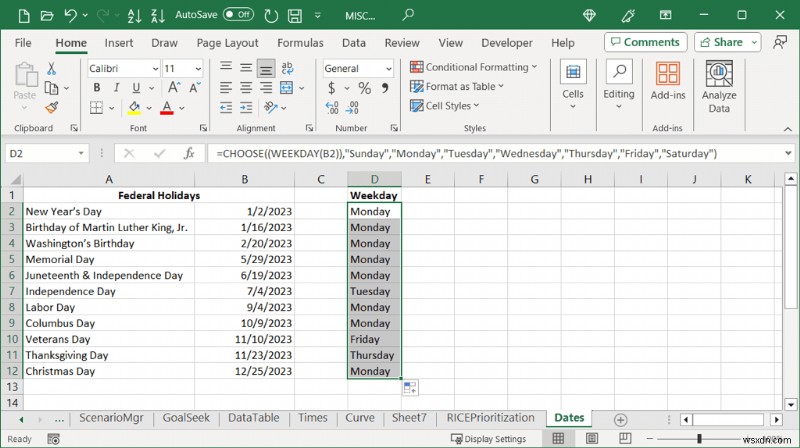Add a new sheet with plus button
The height and width of the screenshot is (448, 800).
[620, 420]
